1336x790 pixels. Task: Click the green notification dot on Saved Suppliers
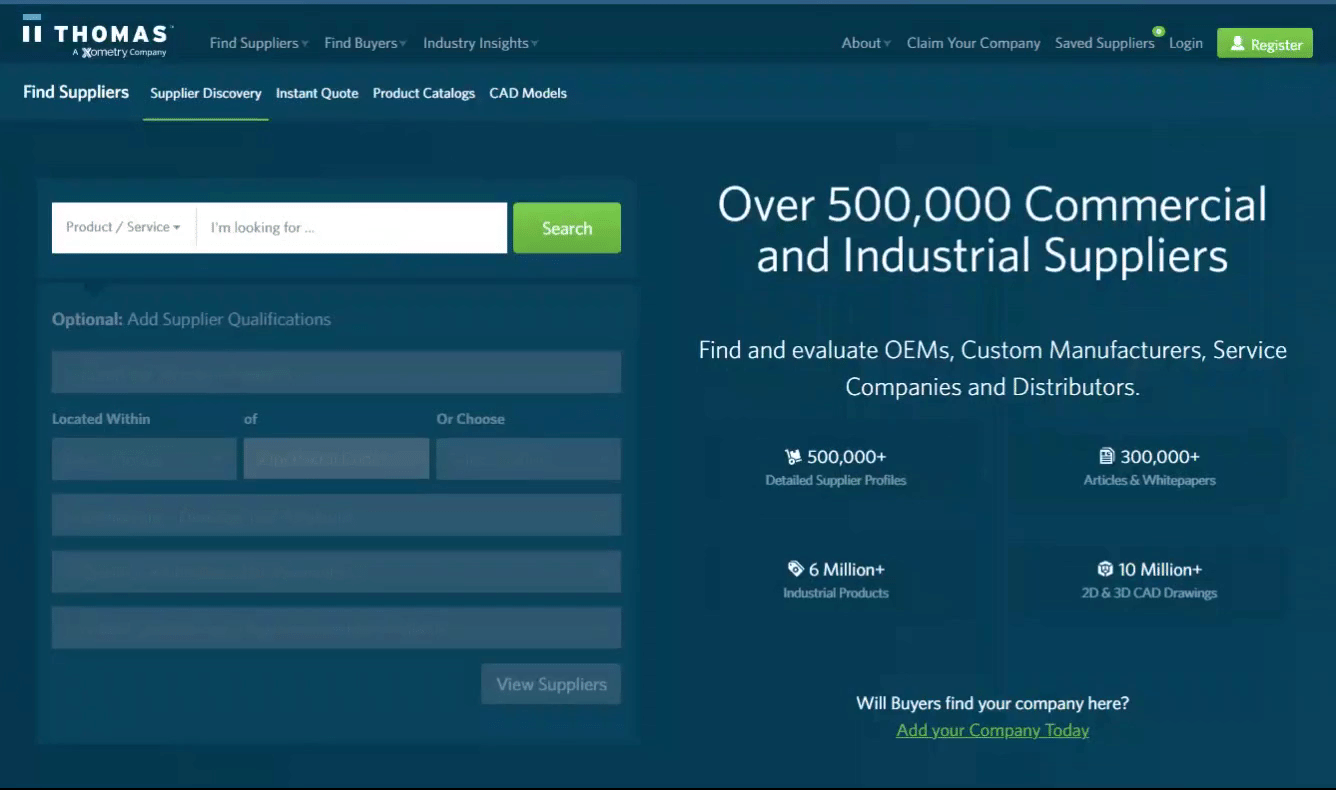click(x=1158, y=31)
